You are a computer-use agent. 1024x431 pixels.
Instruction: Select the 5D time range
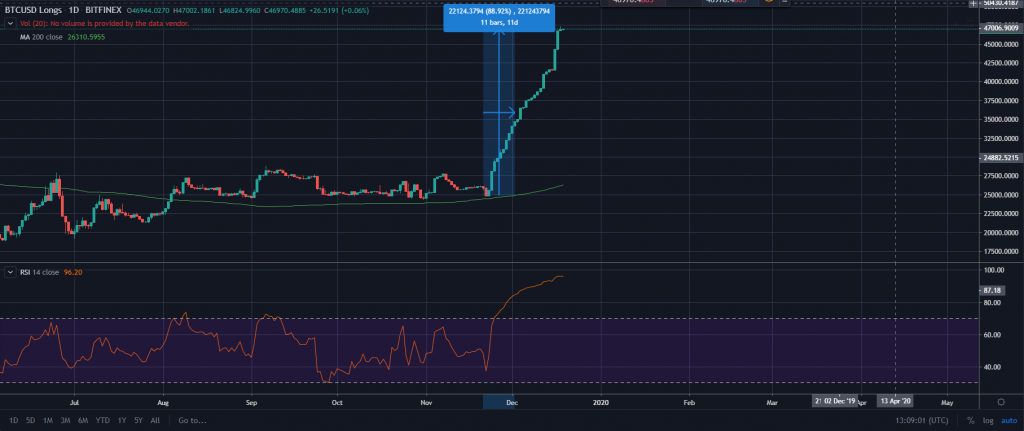[x=30, y=421]
